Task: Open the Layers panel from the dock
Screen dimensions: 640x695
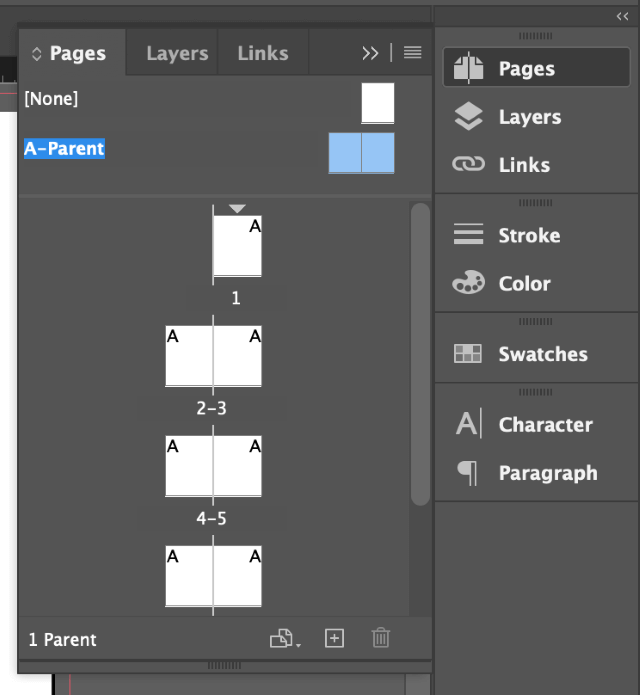Action: tap(536, 117)
